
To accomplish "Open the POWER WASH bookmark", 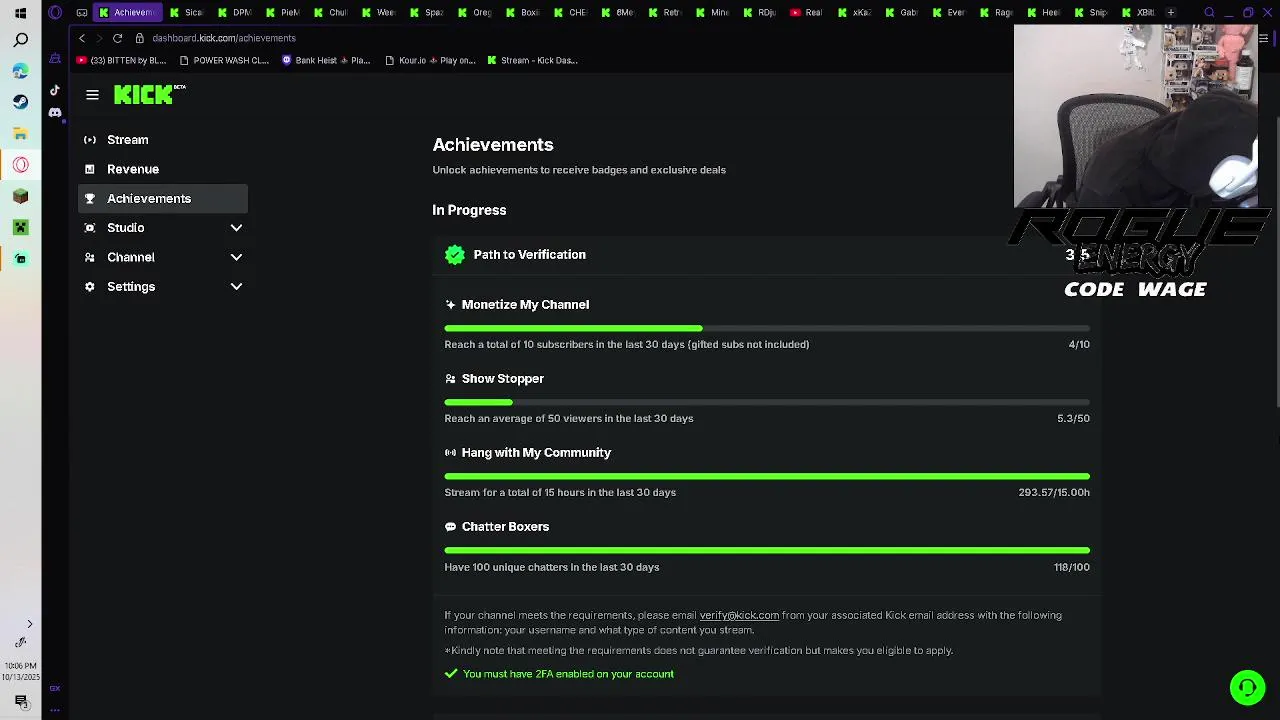I will click(x=224, y=60).
